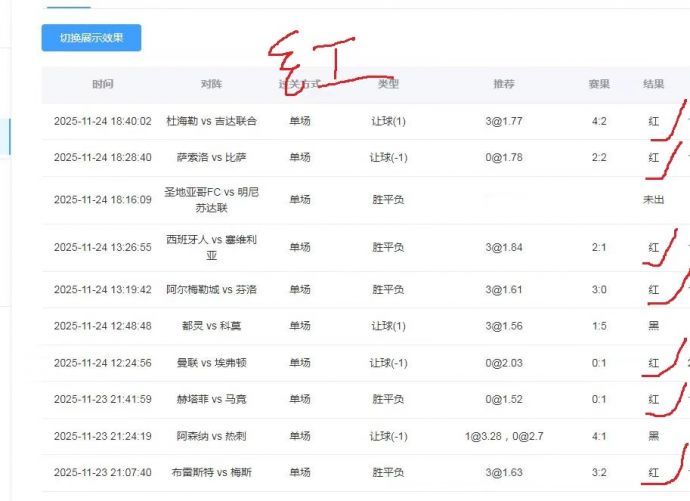Viewport: 690px width, 501px height.
Task: Open the 阿尔梅勒城 vs 芬洛 match
Action: click(x=211, y=290)
